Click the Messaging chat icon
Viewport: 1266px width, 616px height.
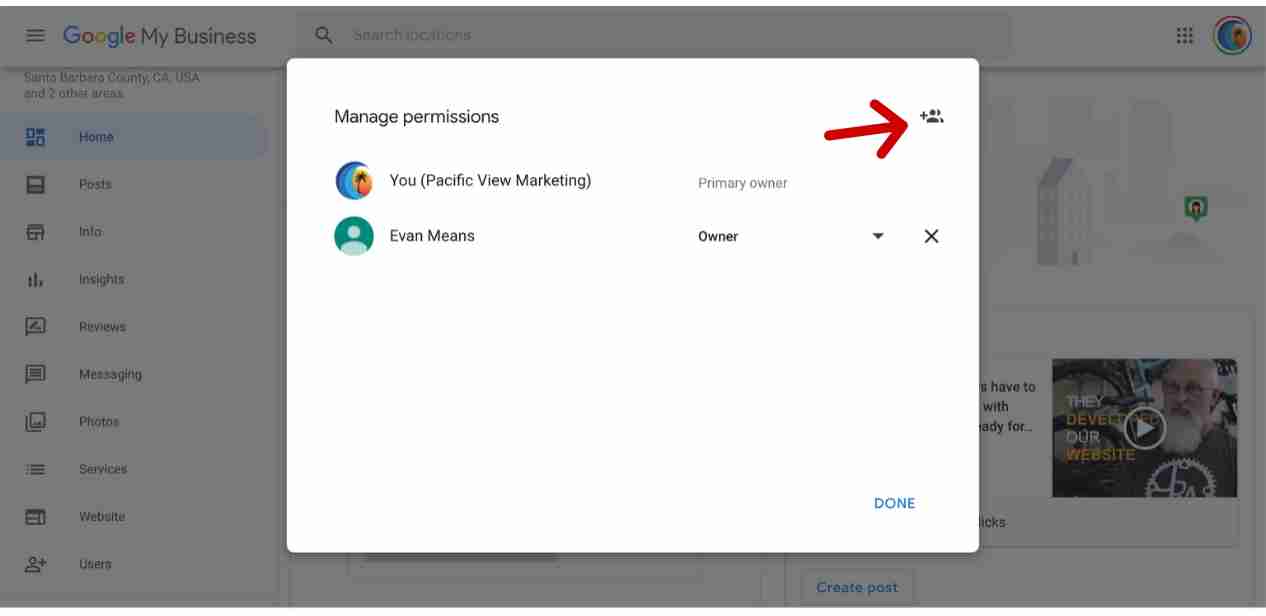click(36, 375)
